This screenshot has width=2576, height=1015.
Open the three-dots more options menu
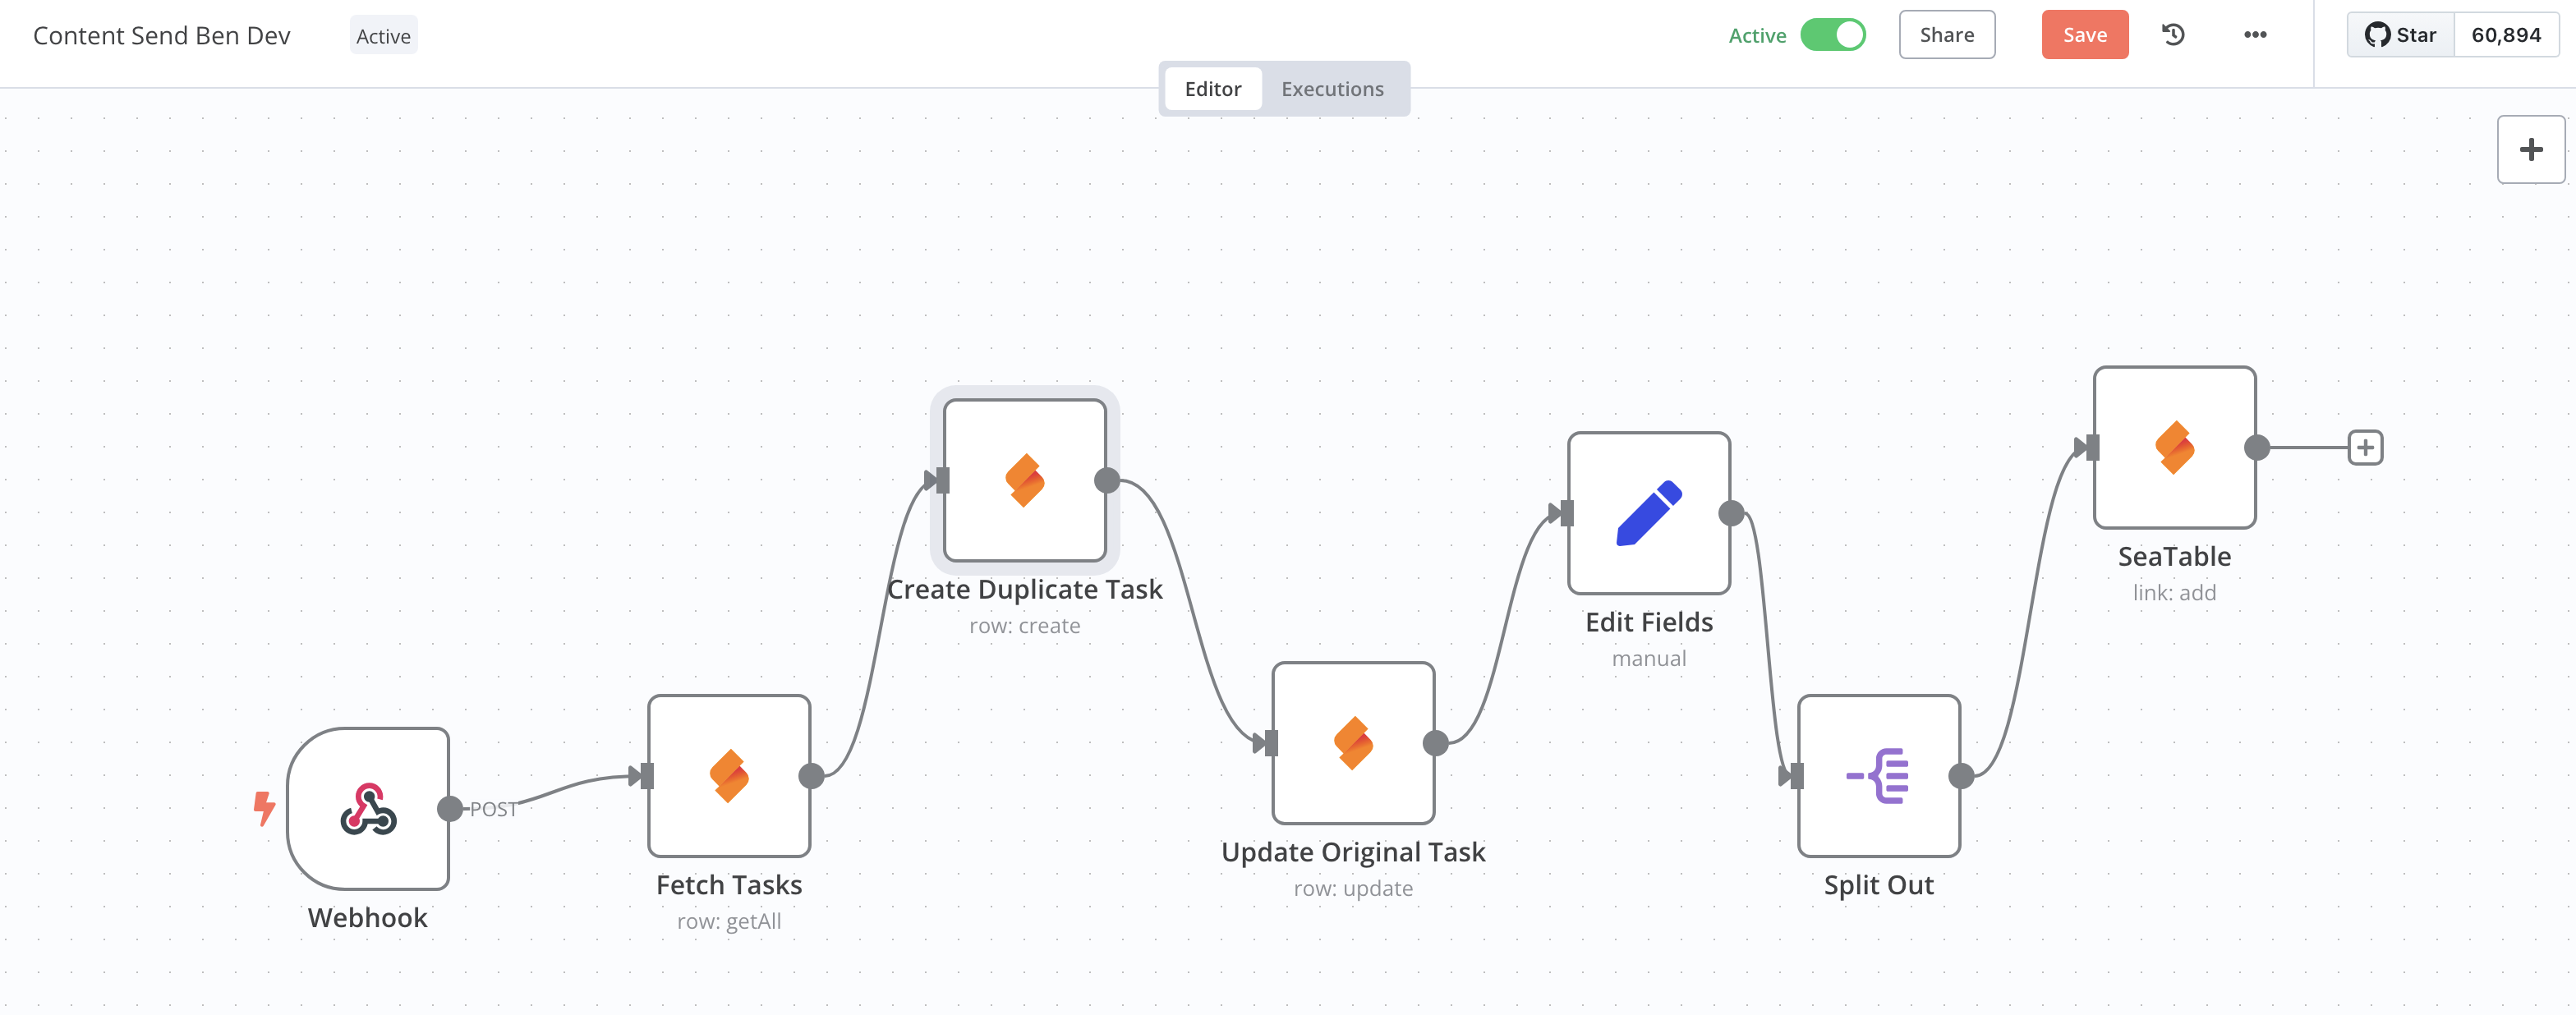coord(2255,35)
